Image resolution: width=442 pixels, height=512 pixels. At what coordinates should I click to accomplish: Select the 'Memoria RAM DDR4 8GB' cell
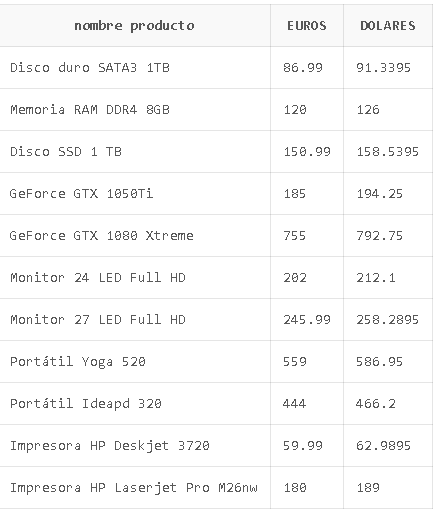coord(134,110)
